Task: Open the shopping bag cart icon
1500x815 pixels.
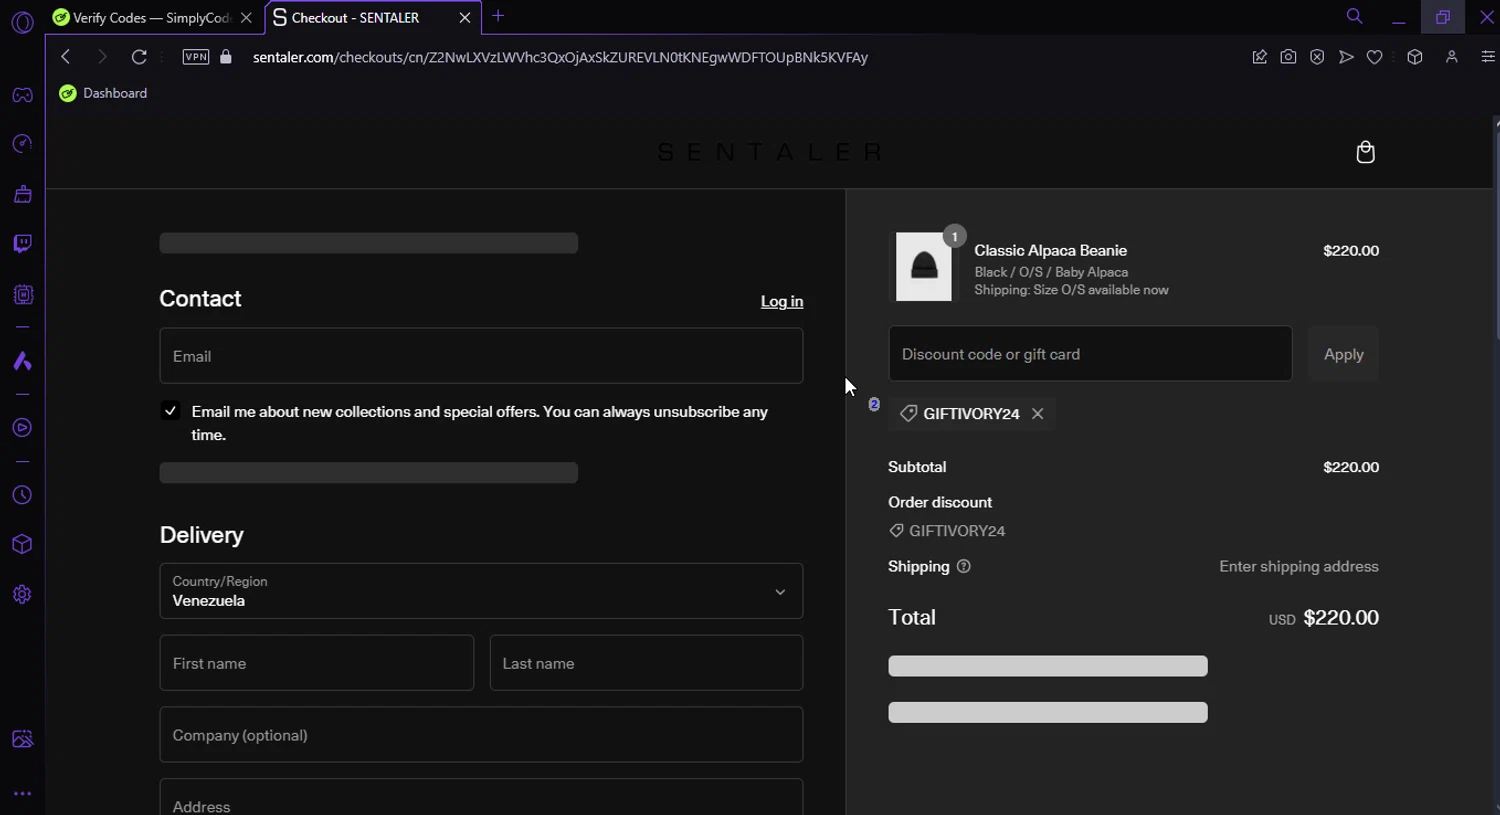Action: [1365, 152]
